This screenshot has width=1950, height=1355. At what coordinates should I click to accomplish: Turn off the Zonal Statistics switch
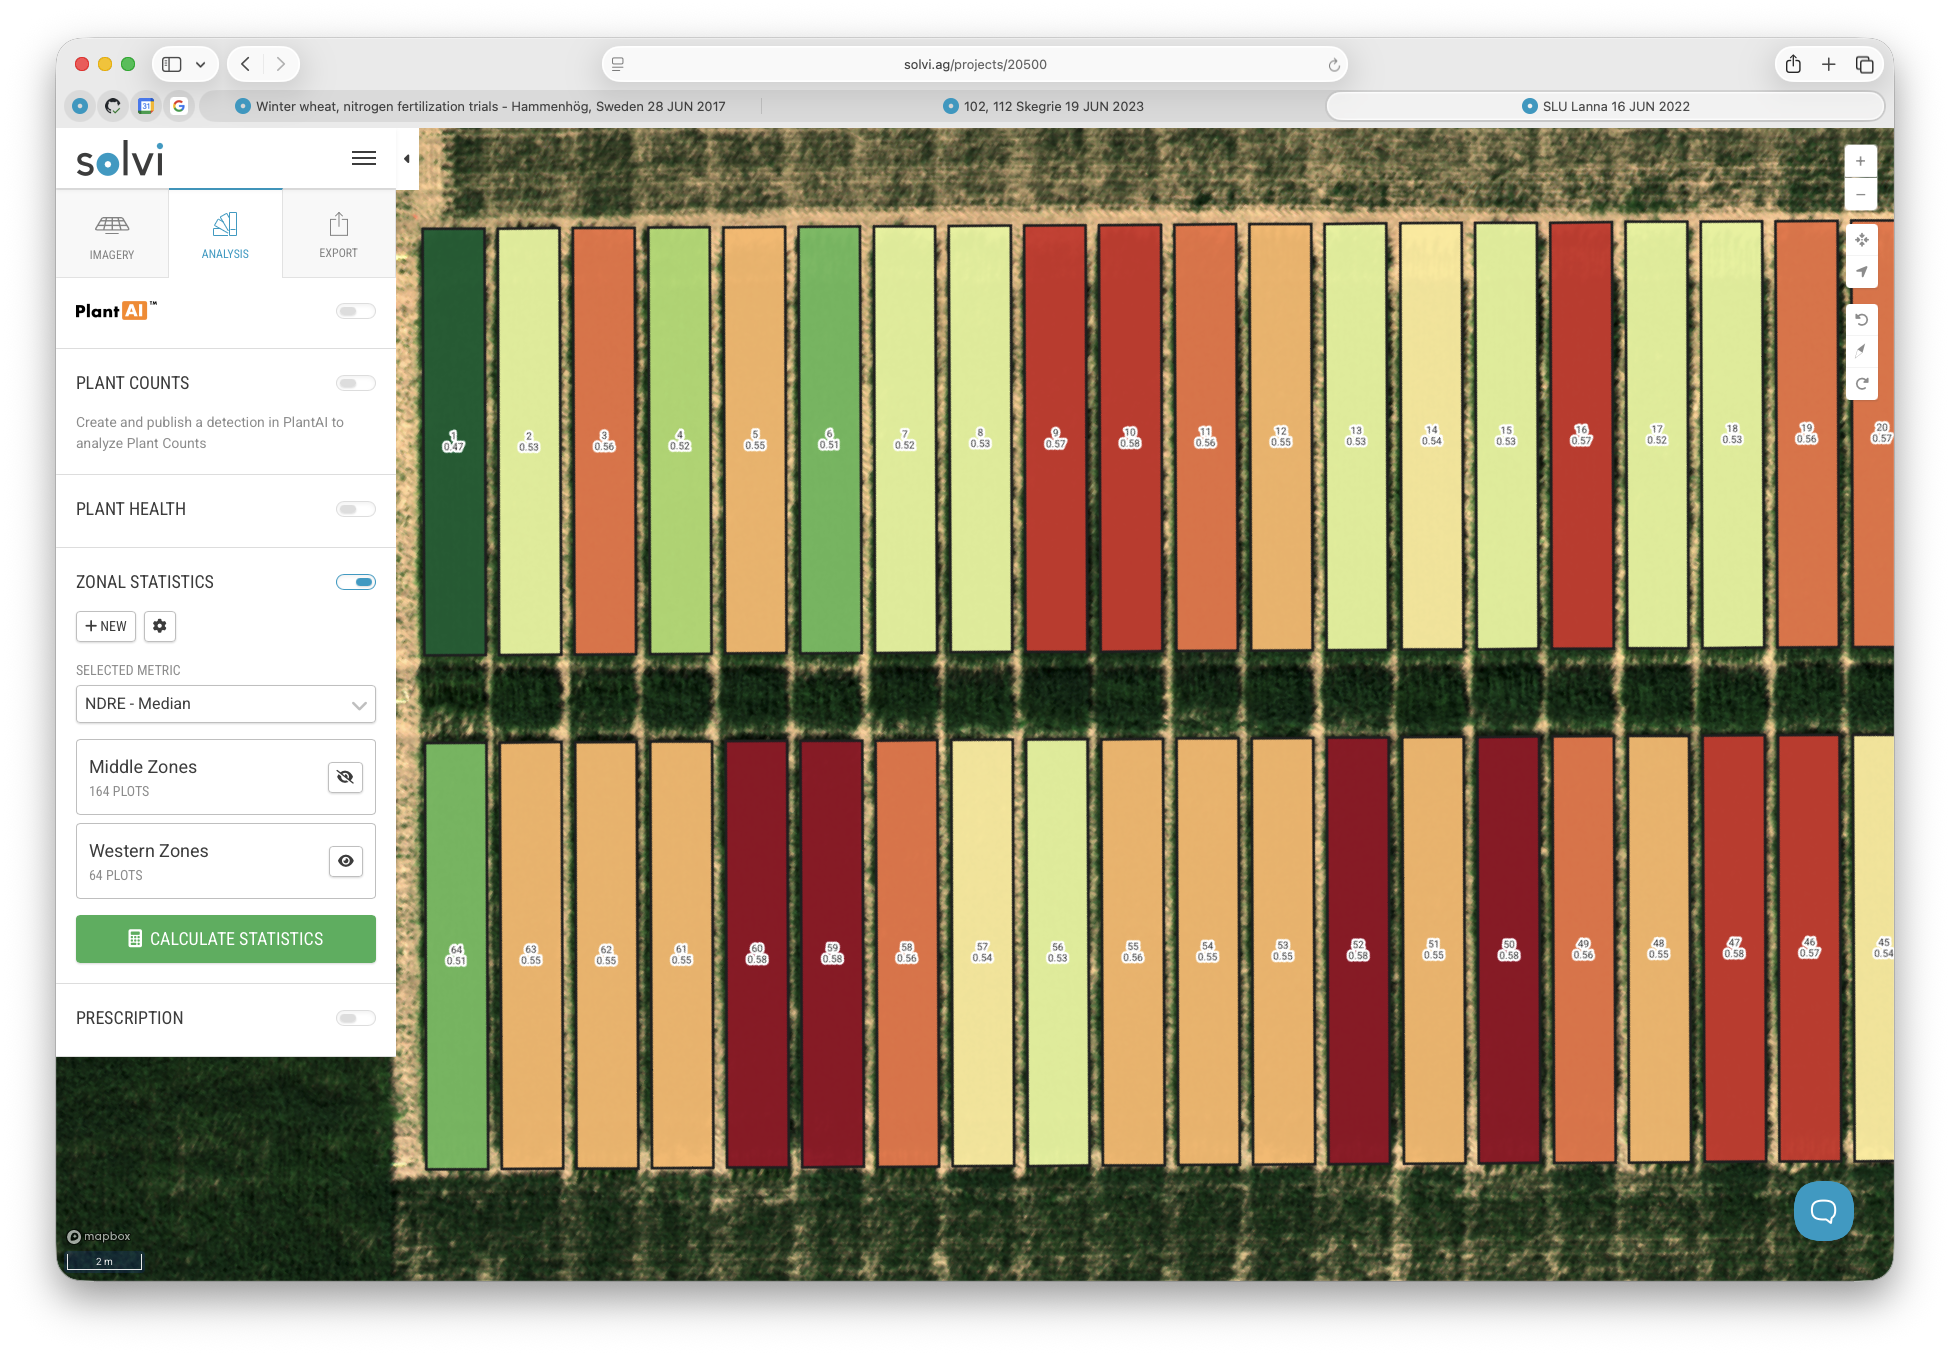point(355,582)
